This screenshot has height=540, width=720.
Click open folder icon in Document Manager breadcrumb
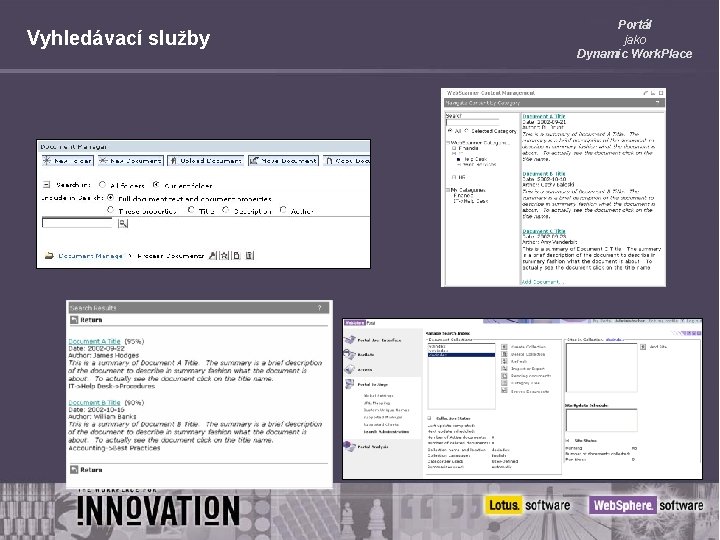[49, 256]
